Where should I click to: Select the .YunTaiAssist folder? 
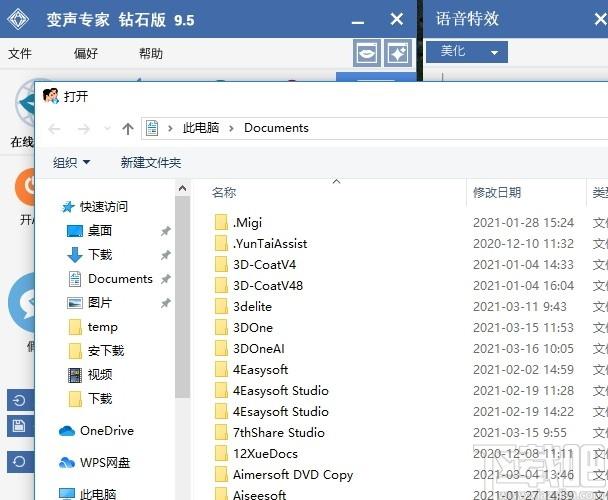[261, 243]
